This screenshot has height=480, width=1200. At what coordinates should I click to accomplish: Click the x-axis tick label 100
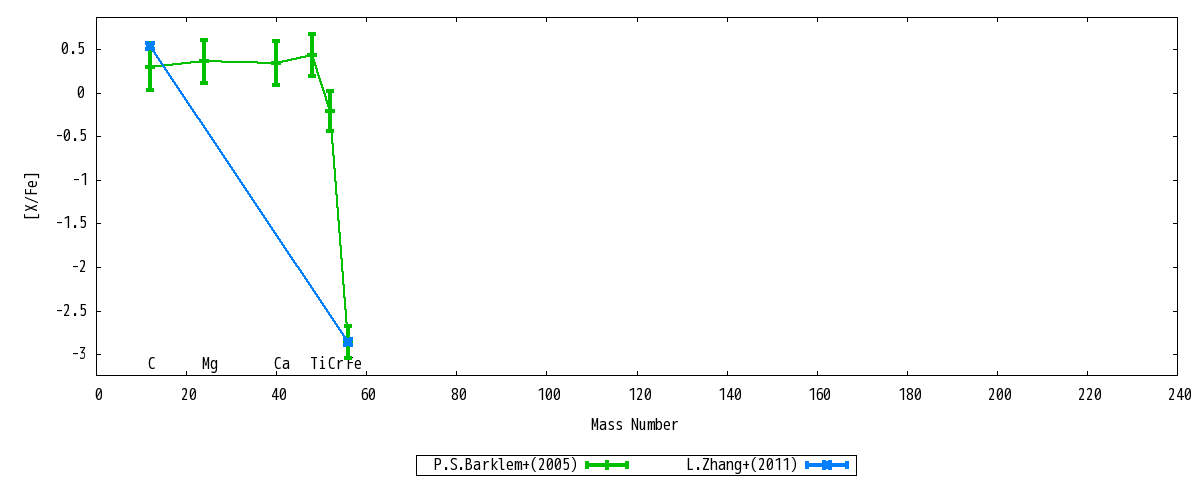click(548, 395)
